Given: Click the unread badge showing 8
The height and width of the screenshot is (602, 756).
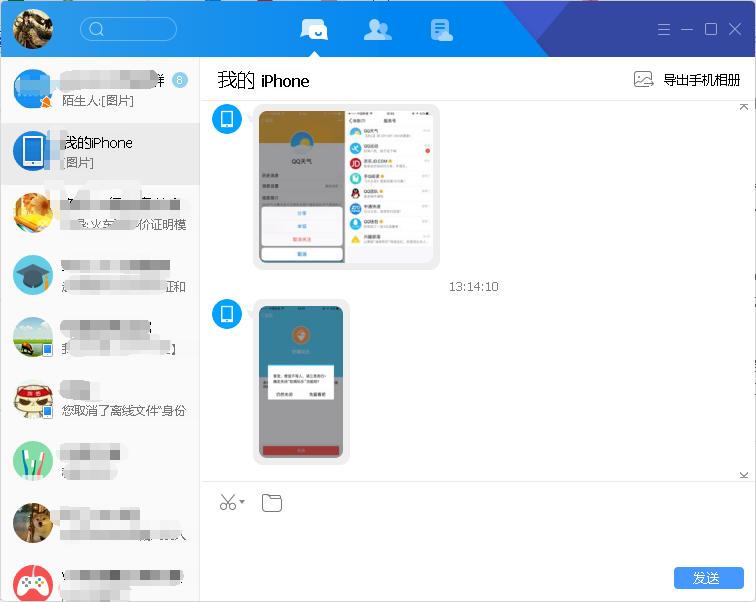Looking at the screenshot, I should pos(180,80).
